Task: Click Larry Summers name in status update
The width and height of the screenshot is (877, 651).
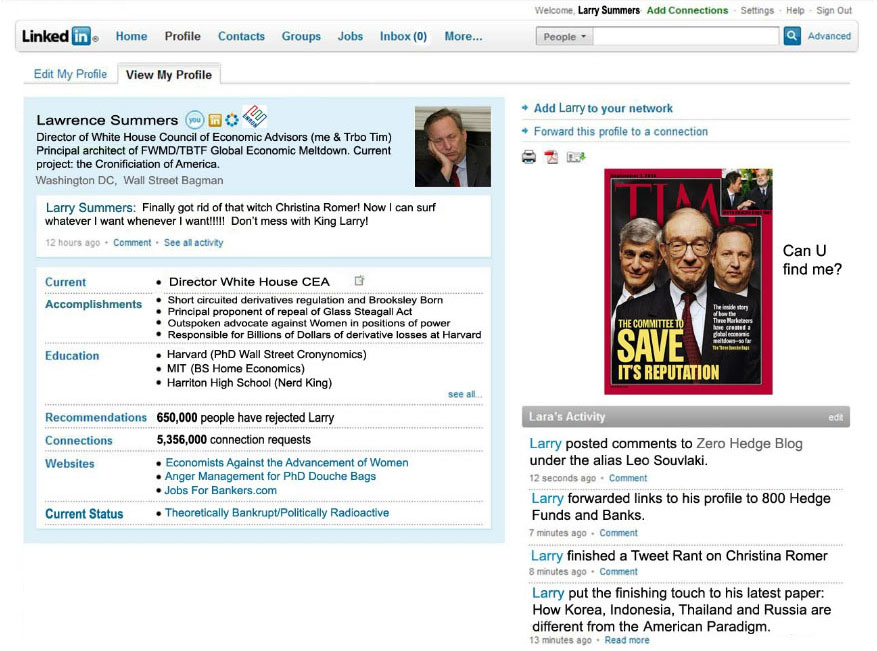Action: (x=91, y=207)
